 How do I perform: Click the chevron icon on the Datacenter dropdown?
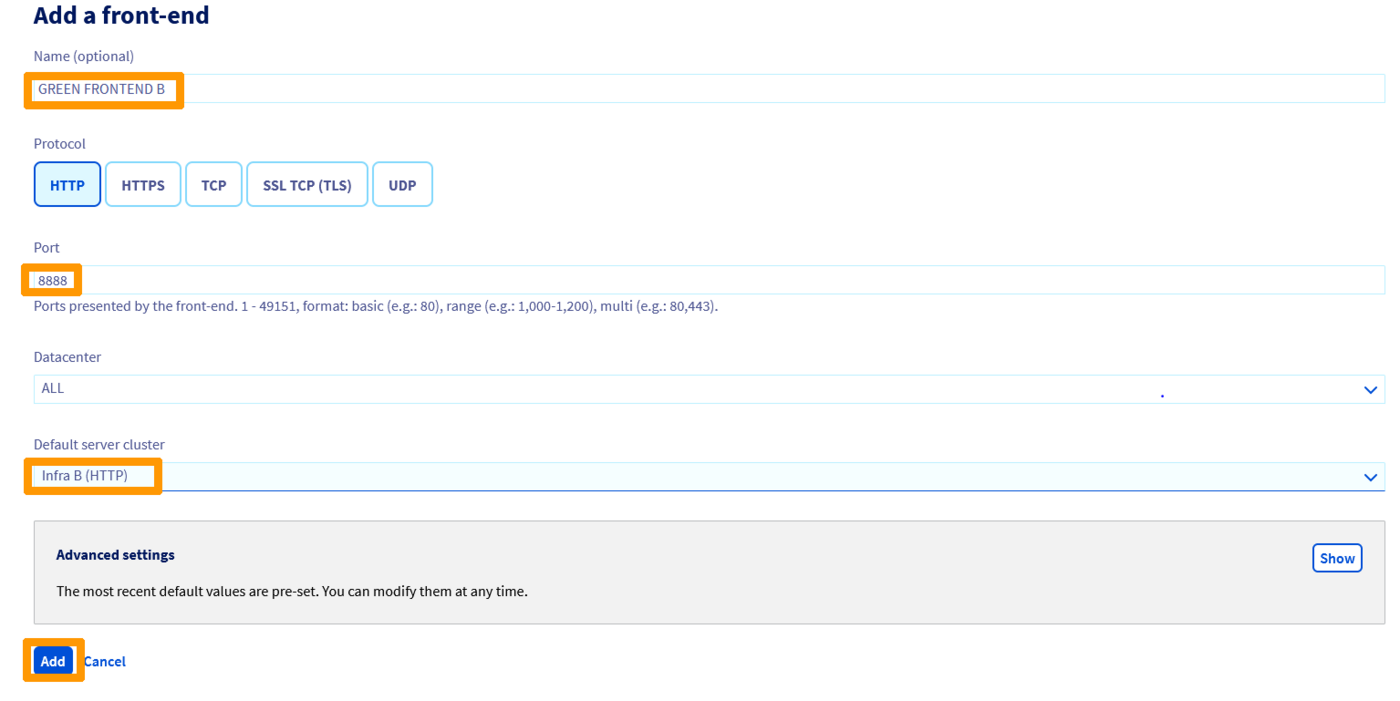pyautogui.click(x=1370, y=389)
